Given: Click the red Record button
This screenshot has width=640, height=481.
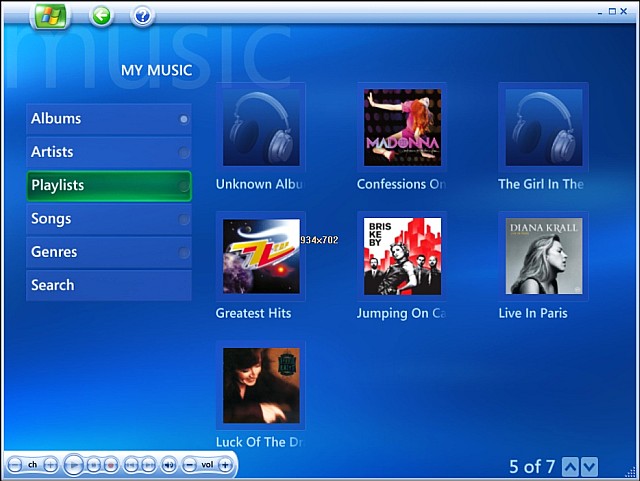Looking at the screenshot, I should click(110, 465).
